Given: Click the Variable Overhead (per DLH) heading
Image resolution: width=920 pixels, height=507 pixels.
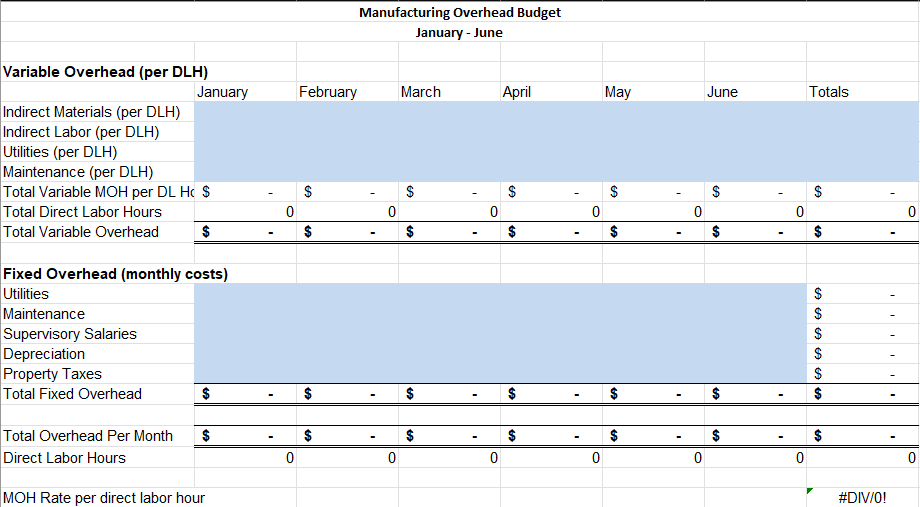Looking at the screenshot, I should (106, 72).
